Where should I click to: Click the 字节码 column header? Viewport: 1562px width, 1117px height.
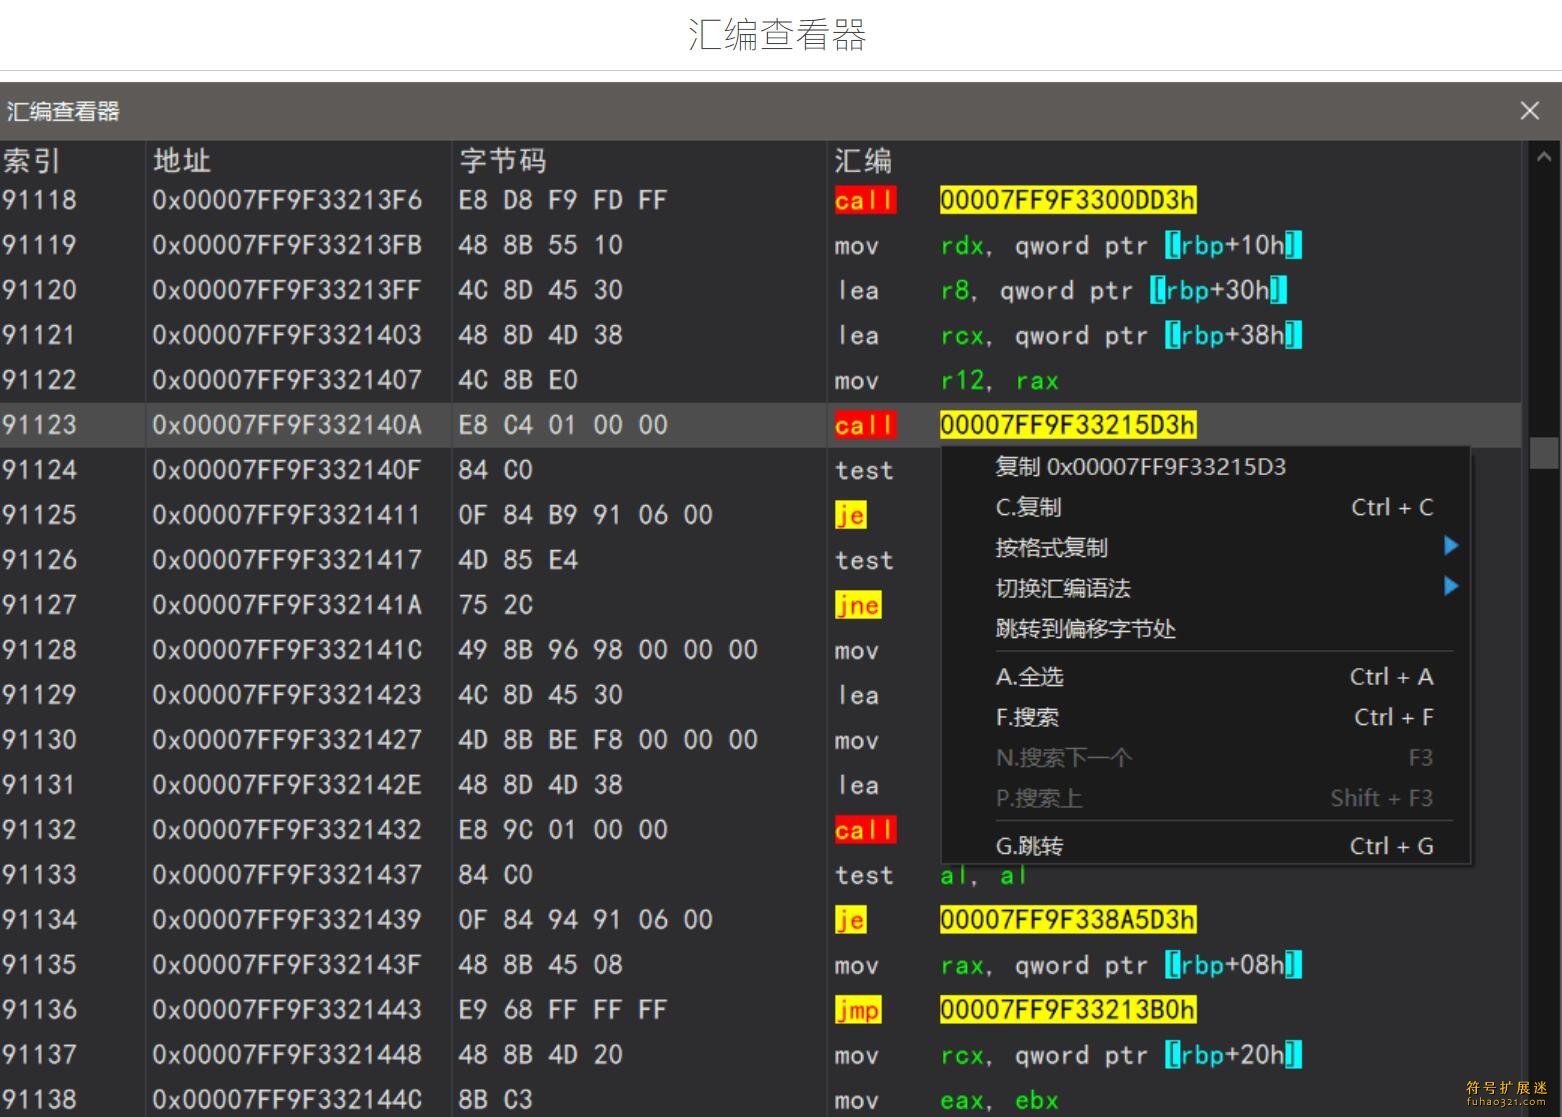(503, 161)
